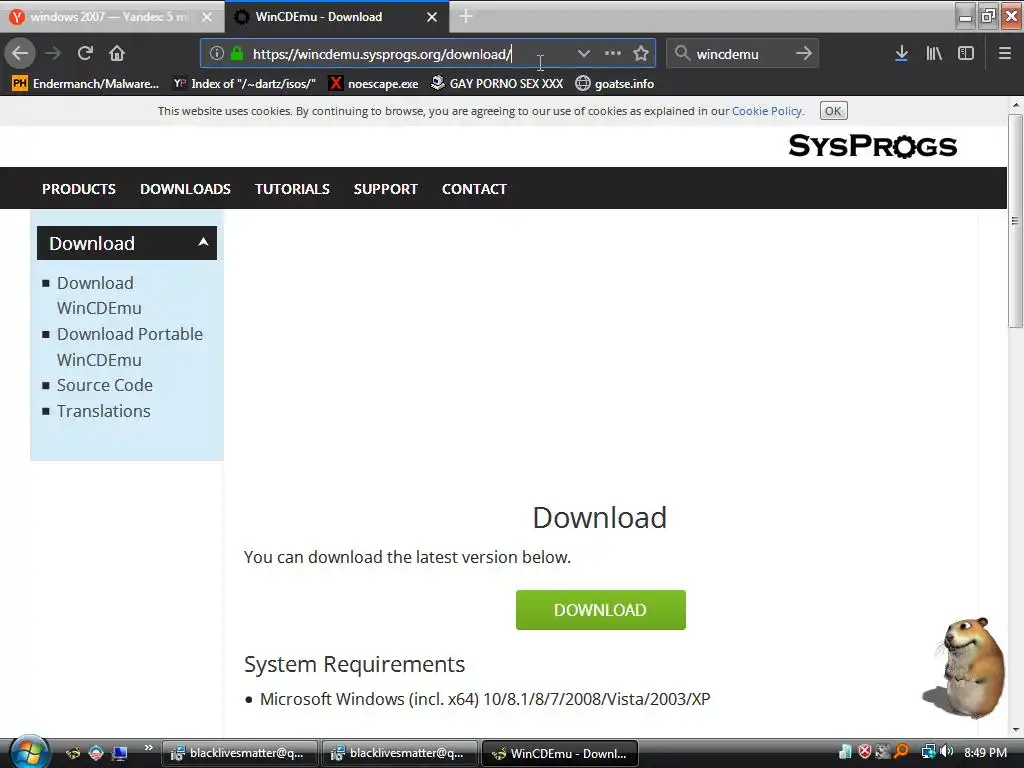Bookmark this page with the star
The width and height of the screenshot is (1024, 768).
point(641,54)
